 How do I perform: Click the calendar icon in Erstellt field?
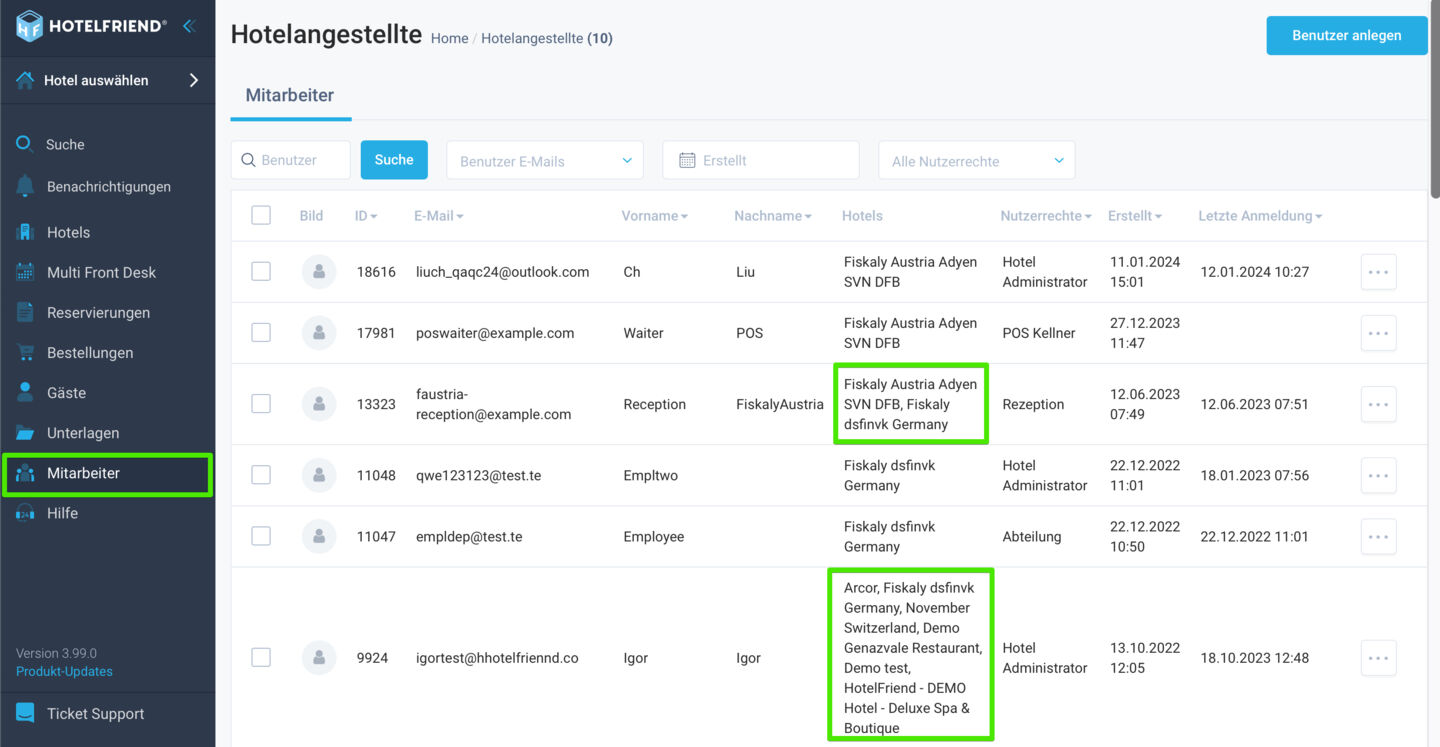click(687, 160)
